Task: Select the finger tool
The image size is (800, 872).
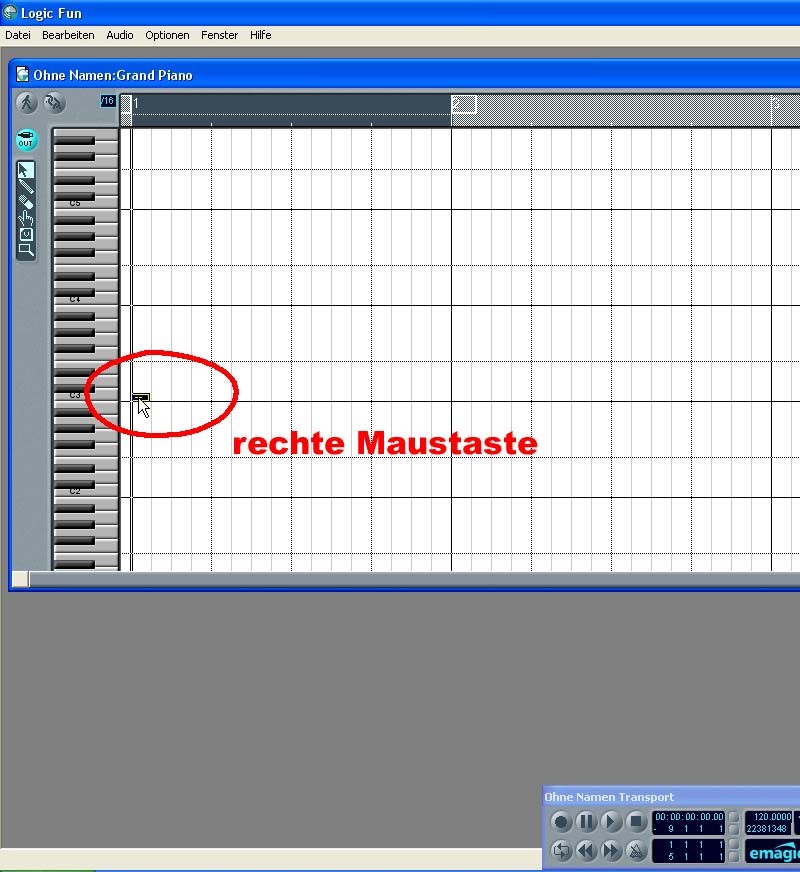Action: click(x=26, y=218)
